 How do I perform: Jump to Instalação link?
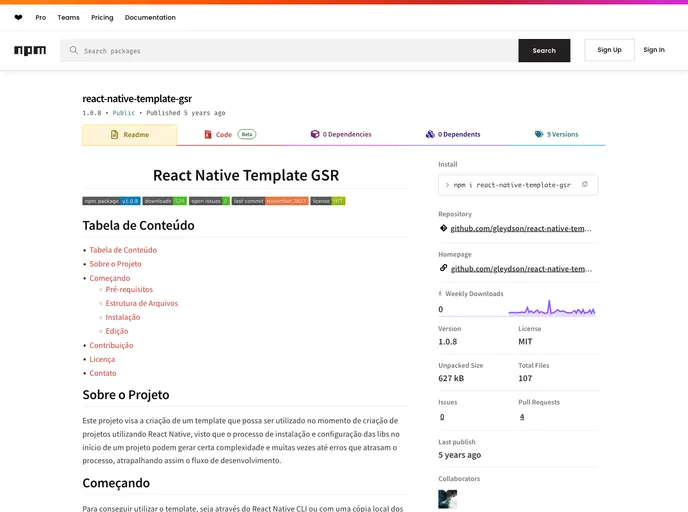pyautogui.click(x=123, y=317)
